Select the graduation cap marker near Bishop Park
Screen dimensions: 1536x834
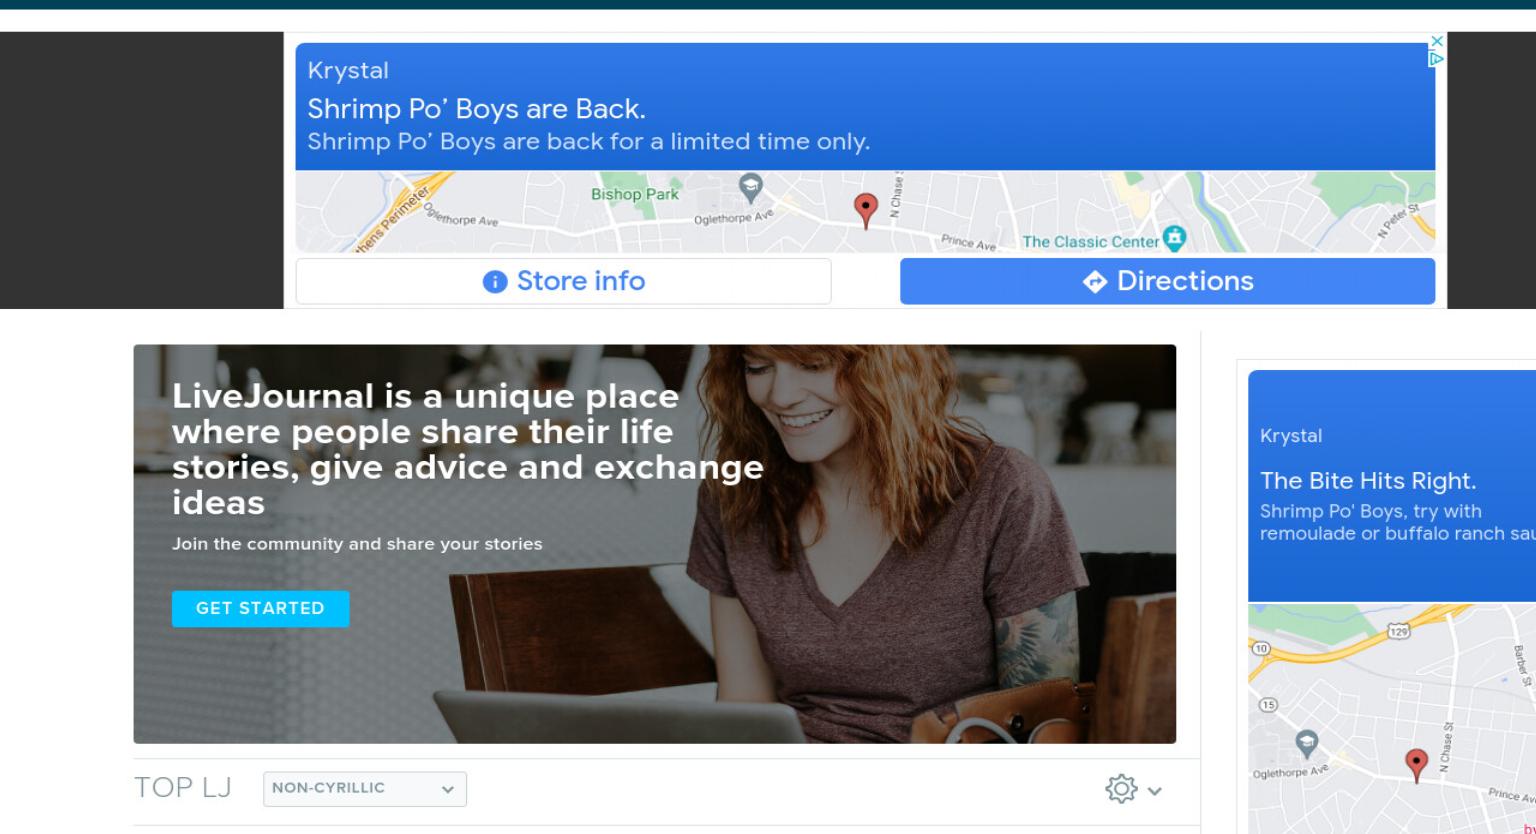click(x=750, y=185)
